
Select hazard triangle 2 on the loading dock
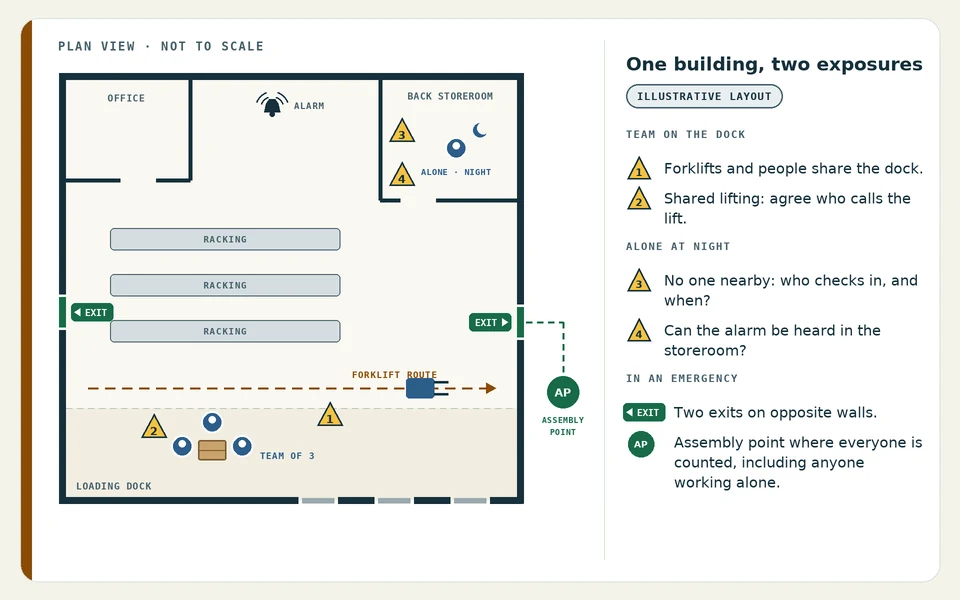pos(154,427)
